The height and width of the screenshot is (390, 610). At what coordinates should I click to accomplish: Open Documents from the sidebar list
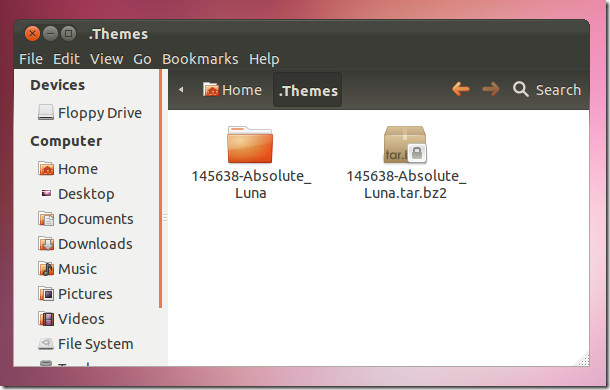click(96, 219)
